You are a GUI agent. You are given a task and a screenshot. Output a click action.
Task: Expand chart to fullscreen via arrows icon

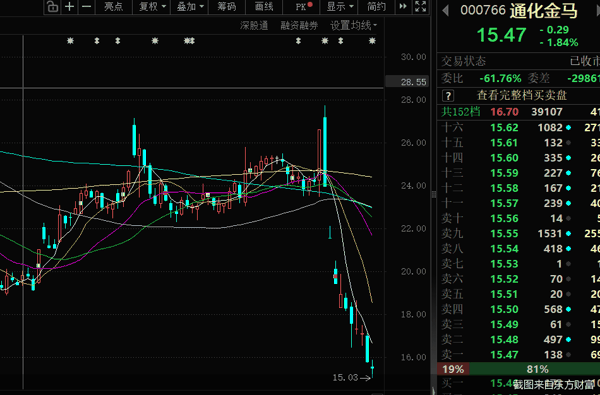click(x=421, y=7)
